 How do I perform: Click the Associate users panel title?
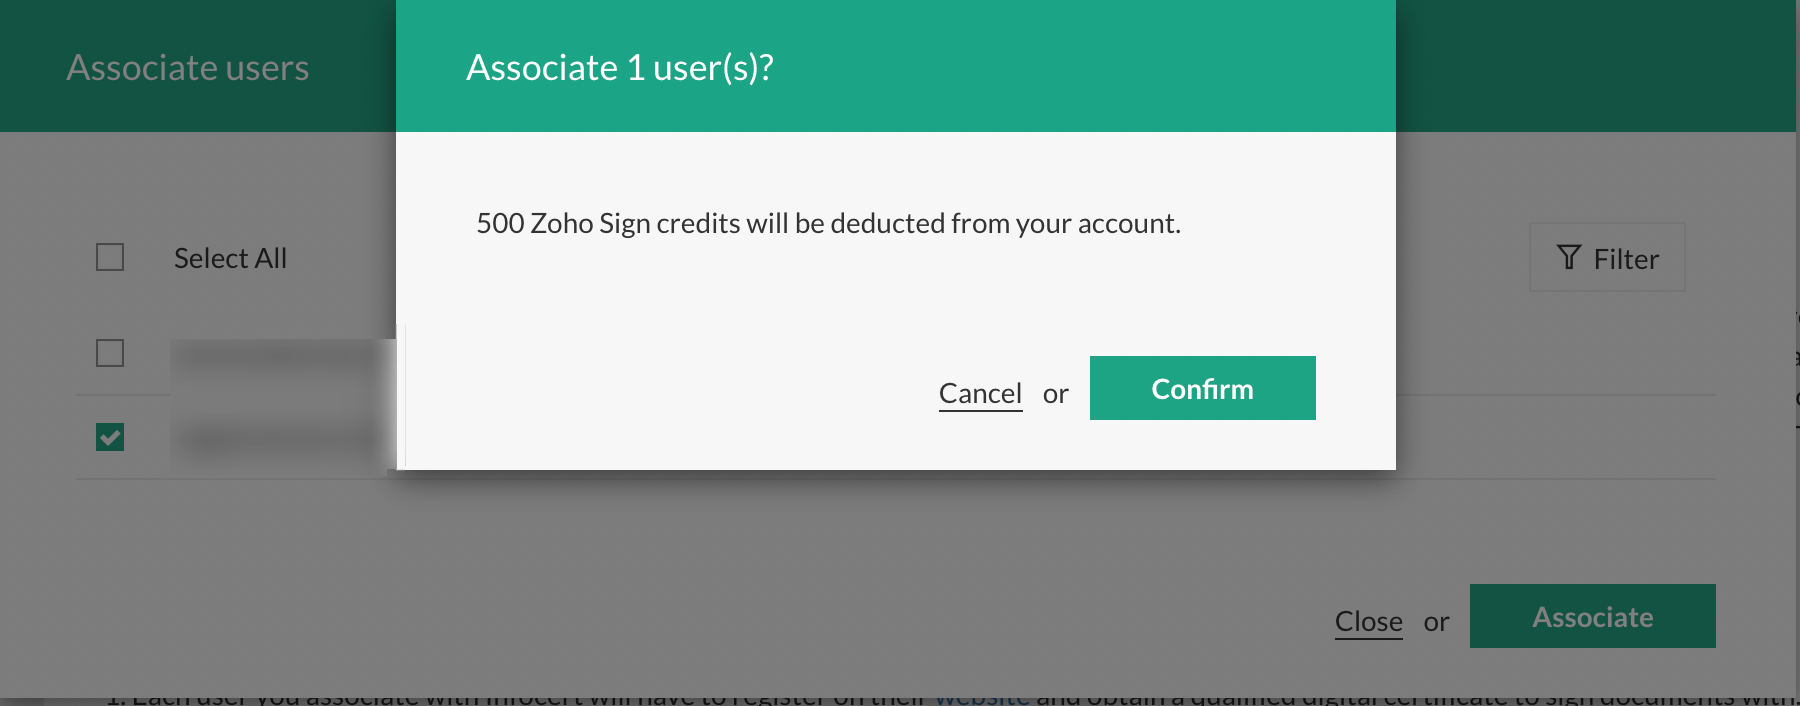(x=188, y=68)
